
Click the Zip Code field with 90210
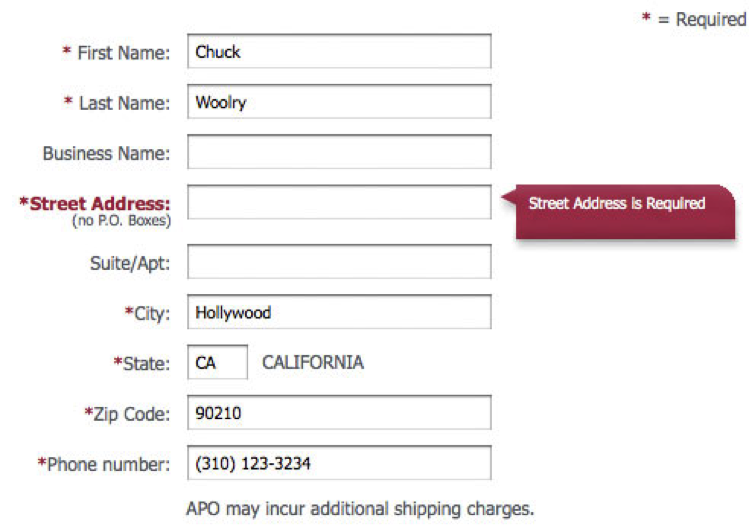coord(339,413)
